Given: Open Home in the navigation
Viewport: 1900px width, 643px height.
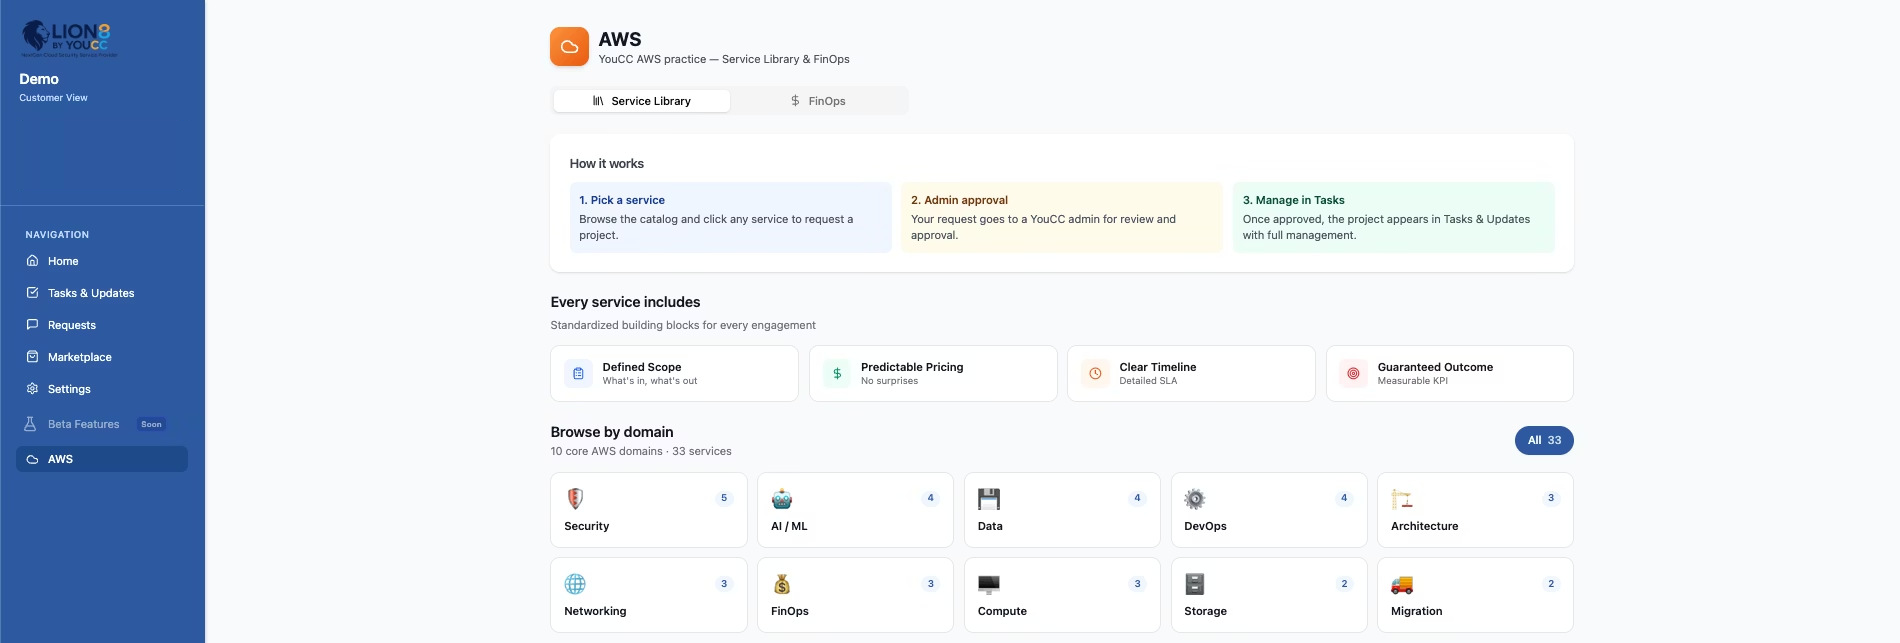Looking at the screenshot, I should coord(102,261).
